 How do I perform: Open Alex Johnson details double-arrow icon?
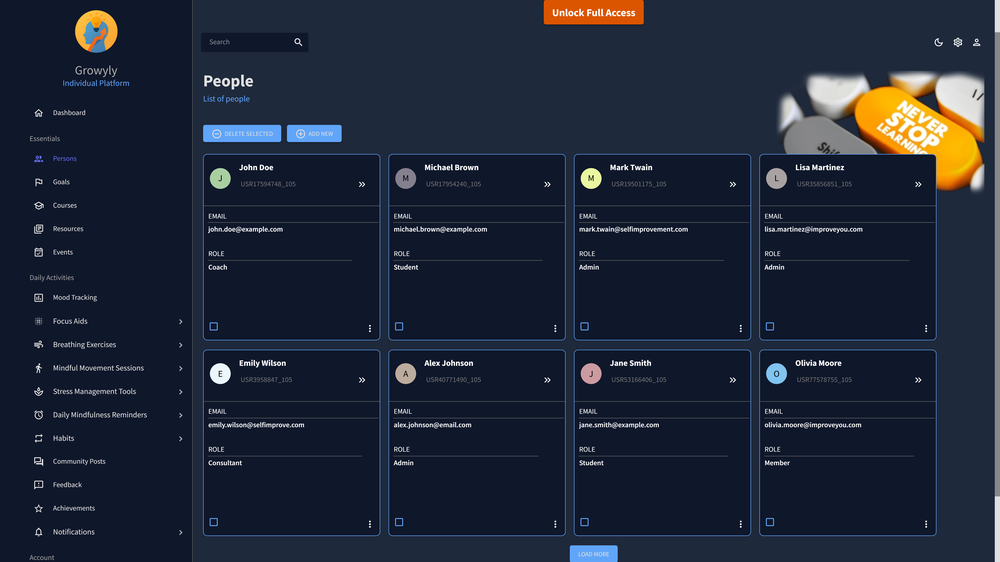[547, 380]
